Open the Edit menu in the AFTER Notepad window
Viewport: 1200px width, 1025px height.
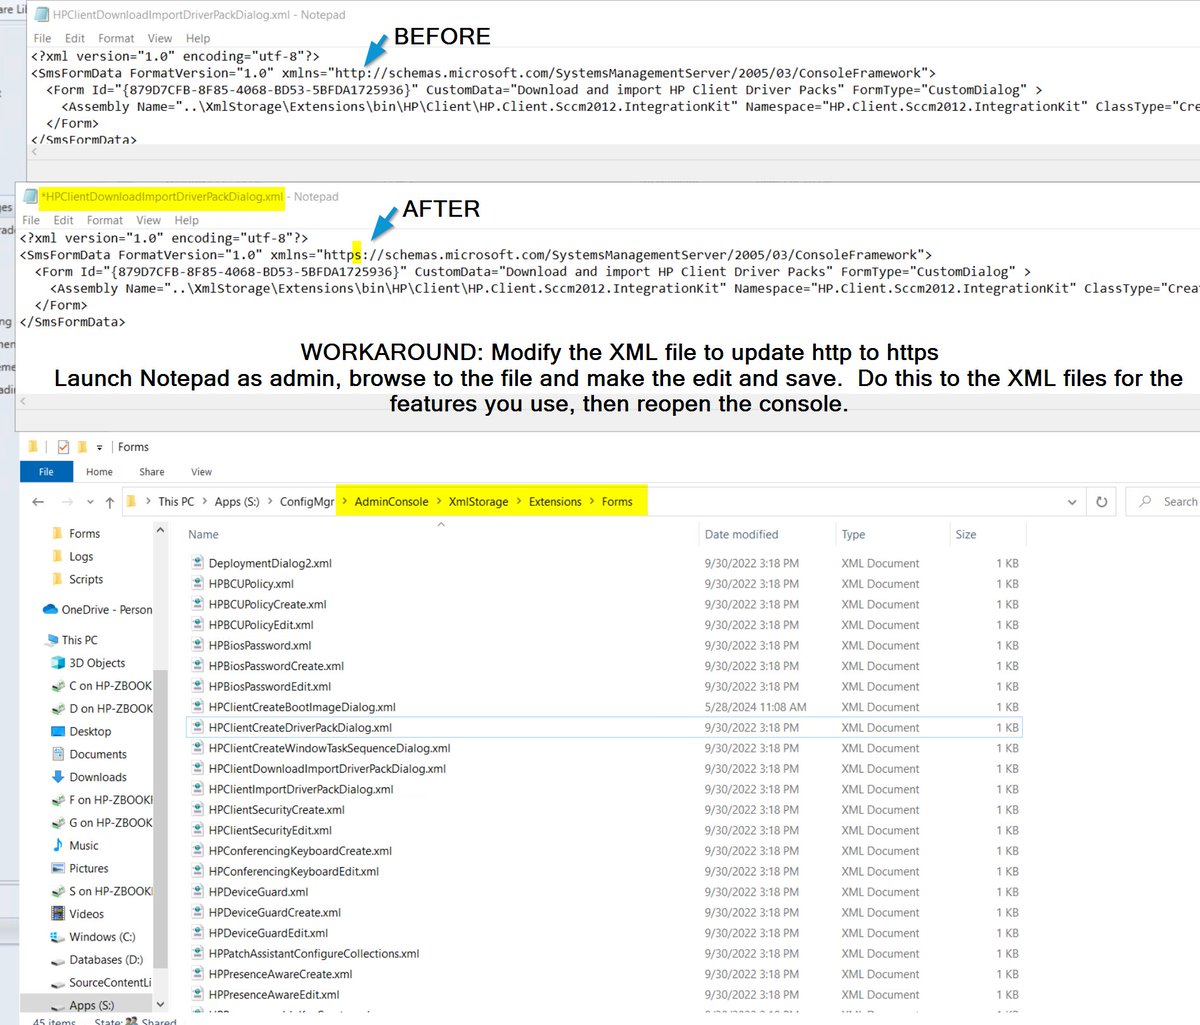(x=64, y=220)
